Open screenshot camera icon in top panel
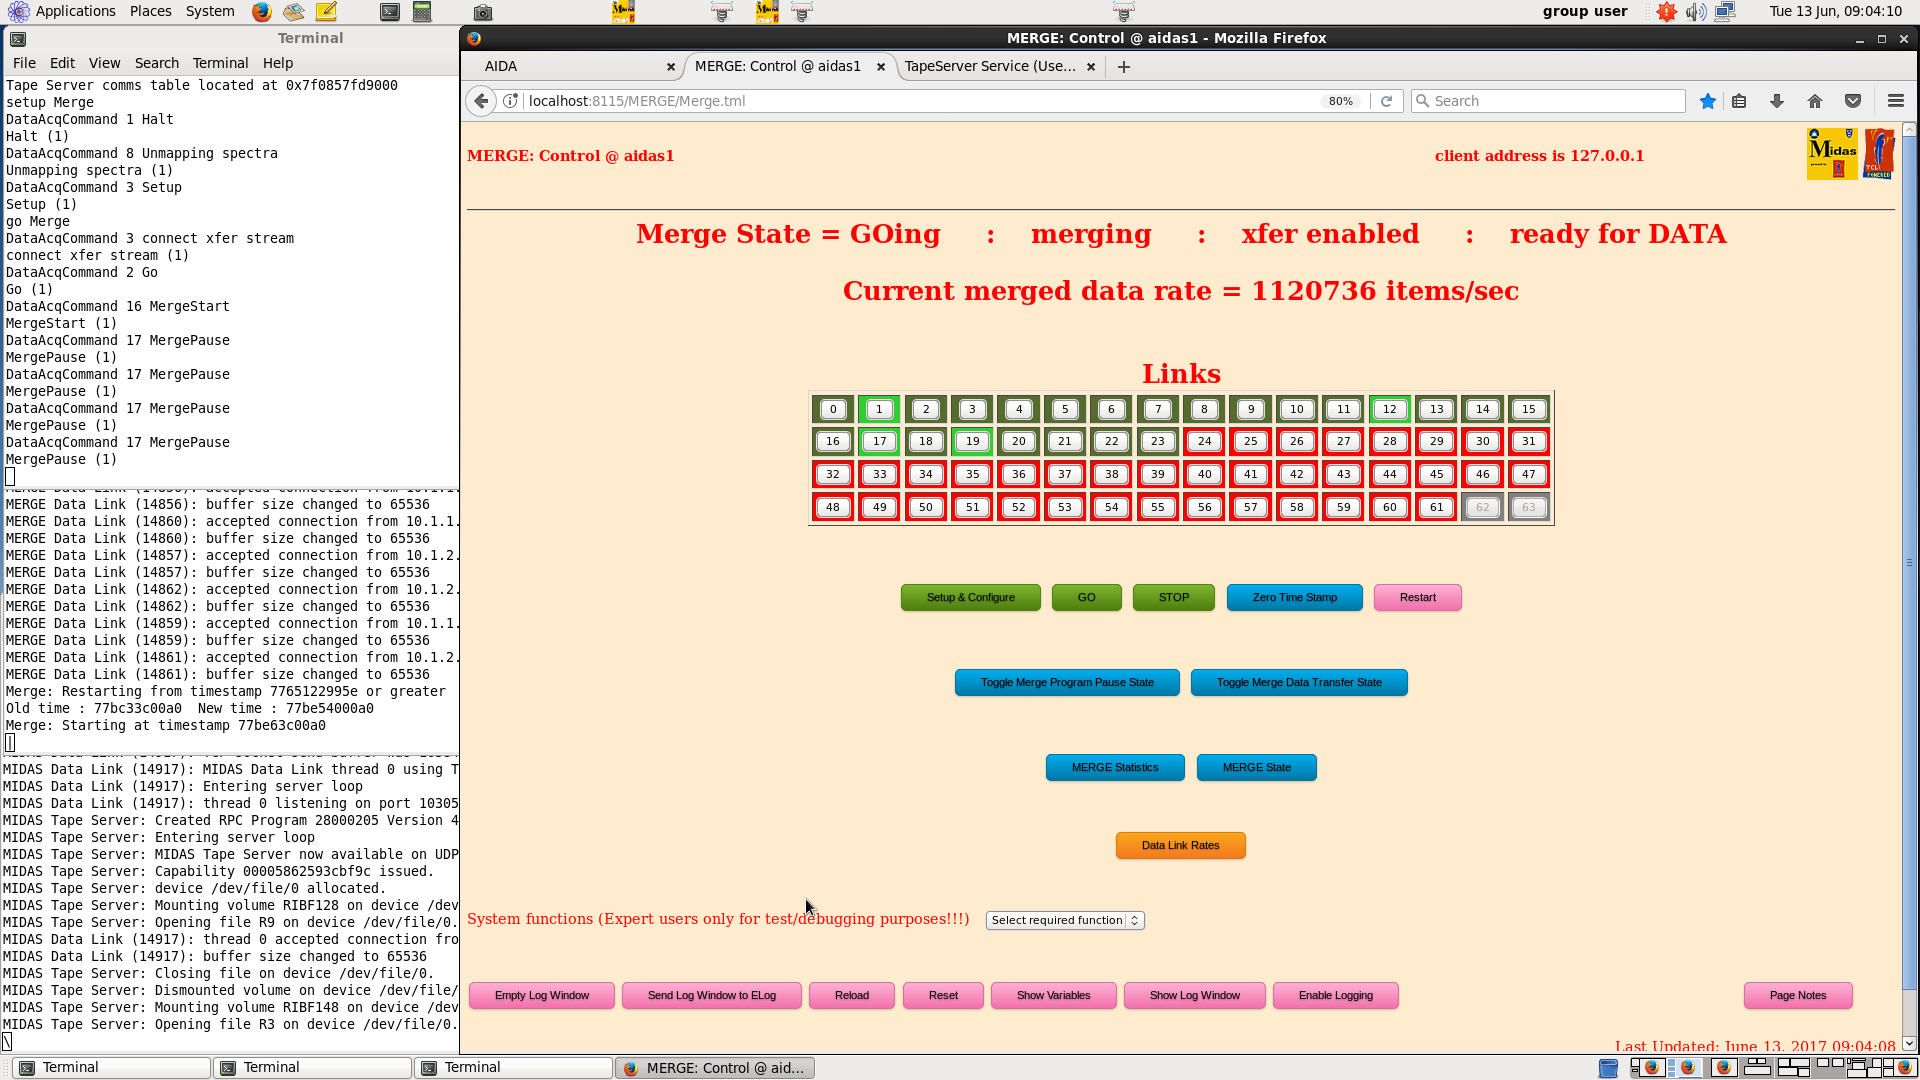This screenshot has height=1080, width=1920. point(483,12)
